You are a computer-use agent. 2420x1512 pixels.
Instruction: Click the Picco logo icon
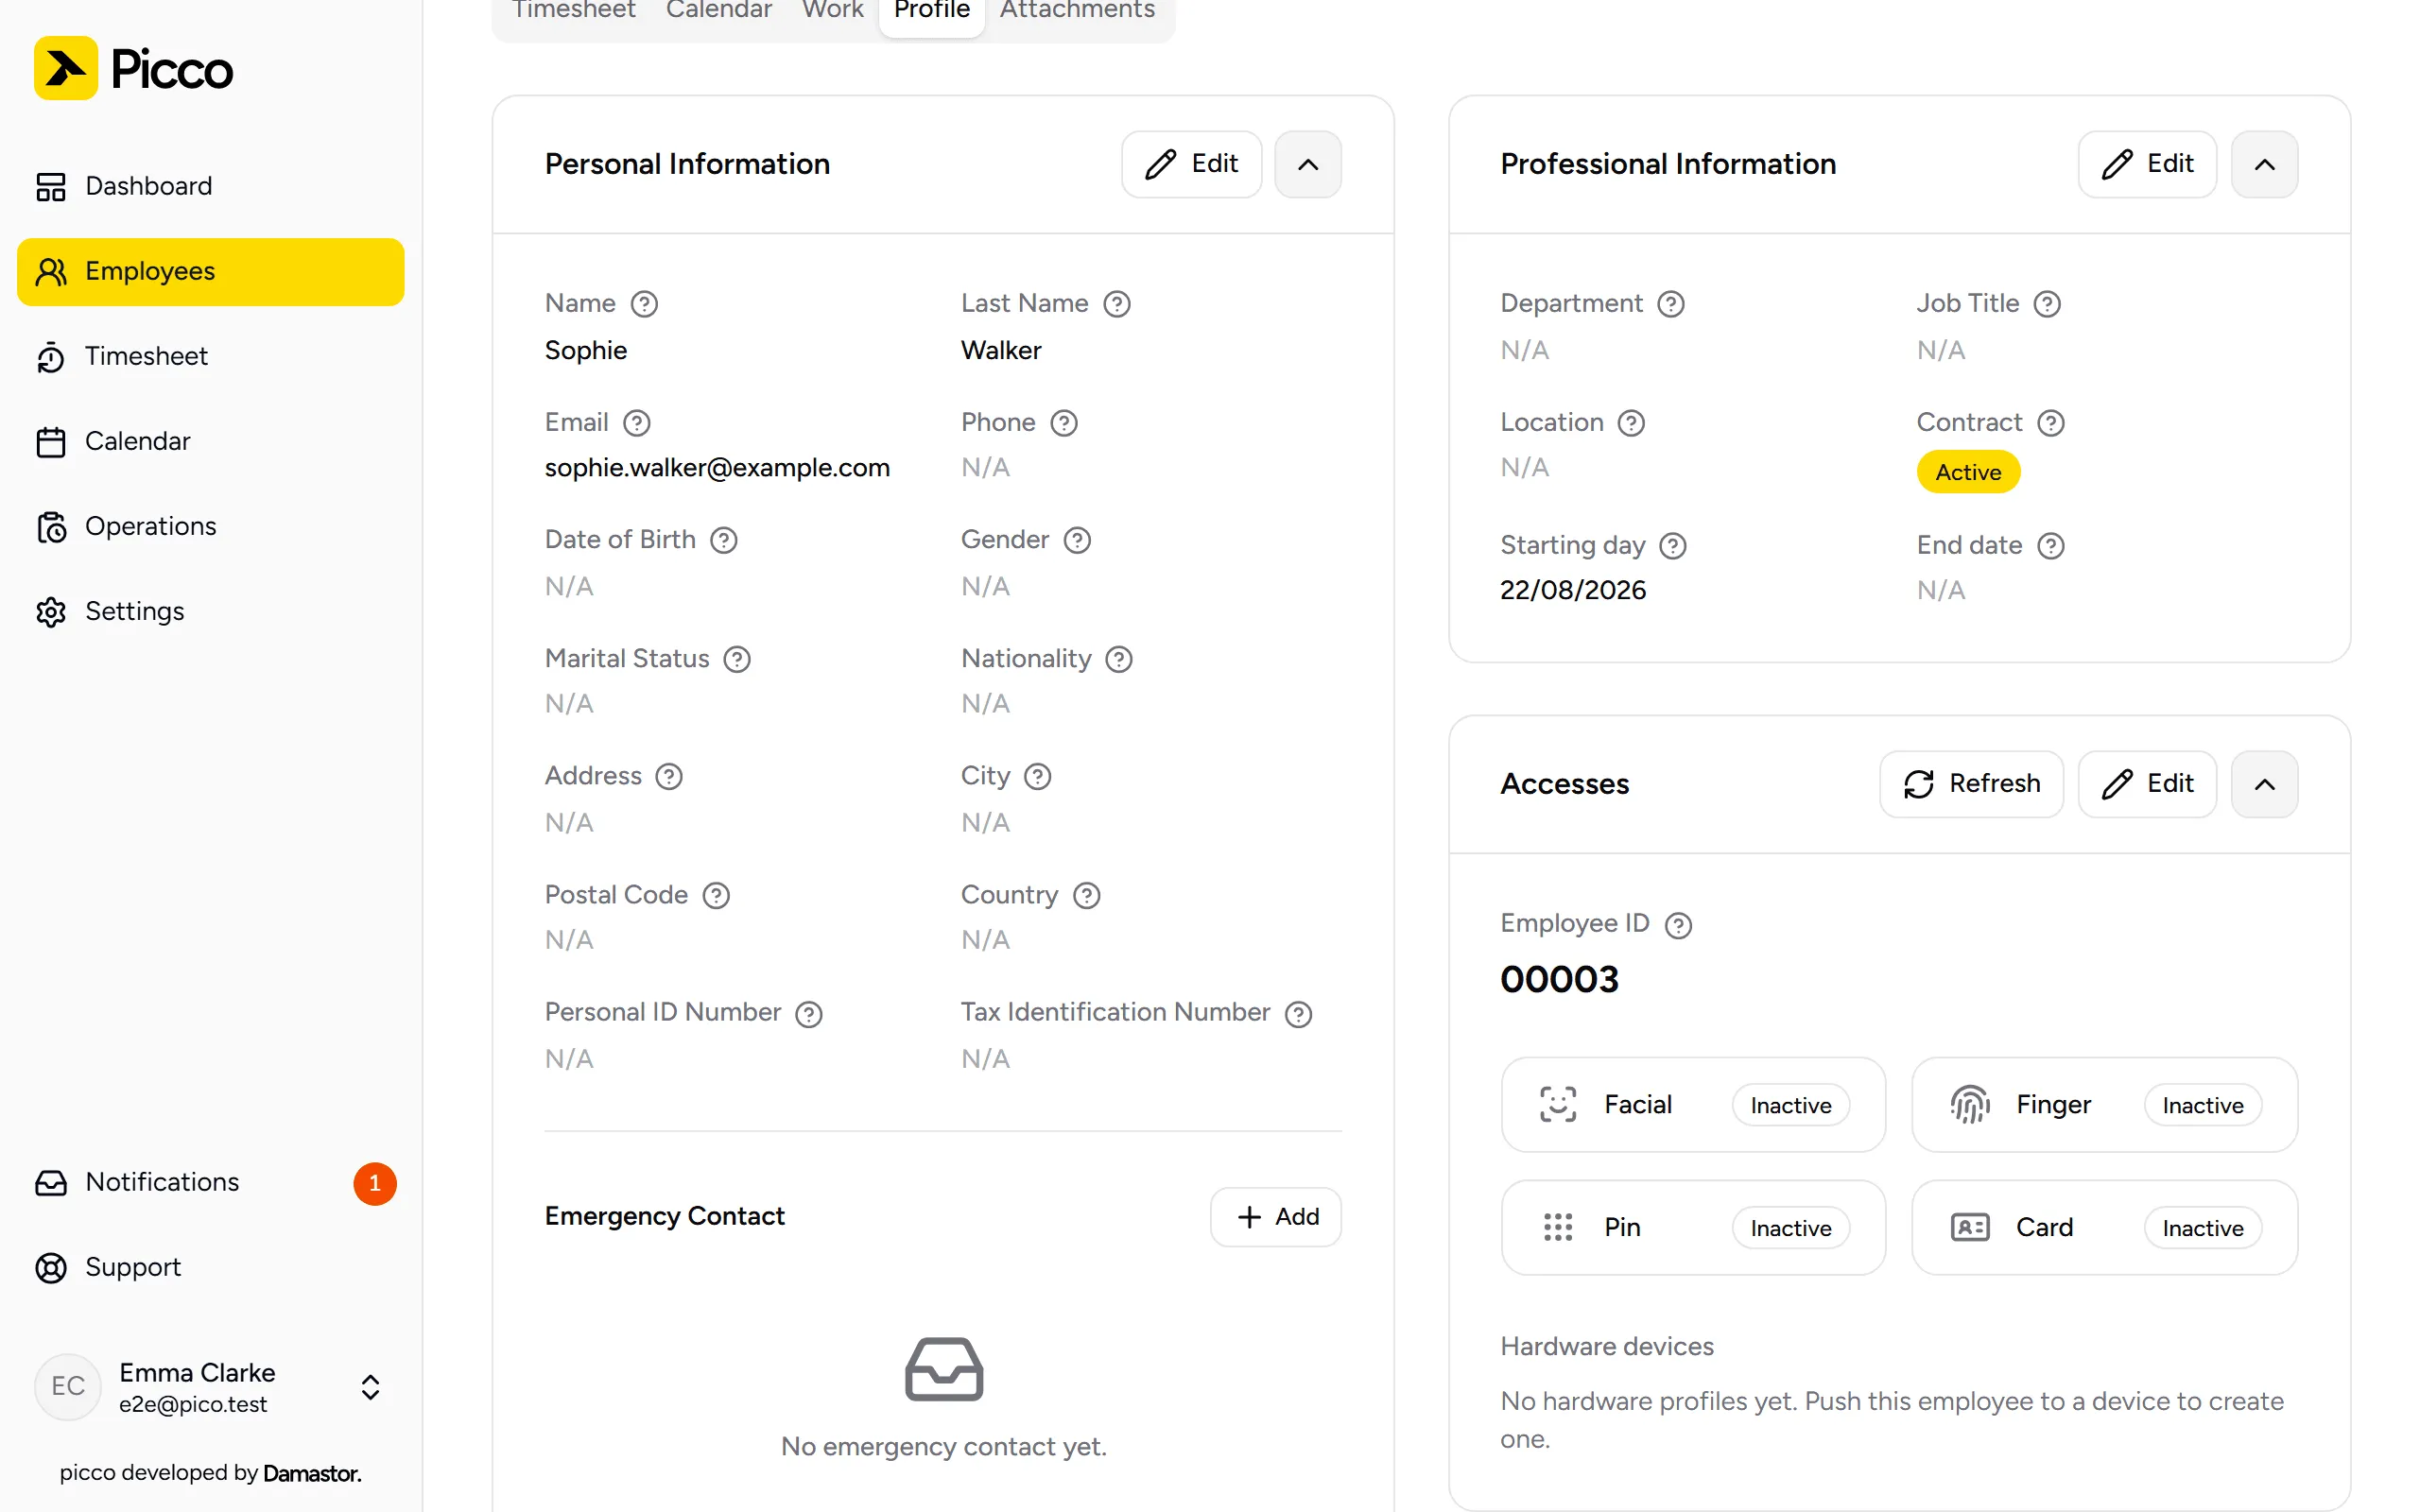[66, 68]
